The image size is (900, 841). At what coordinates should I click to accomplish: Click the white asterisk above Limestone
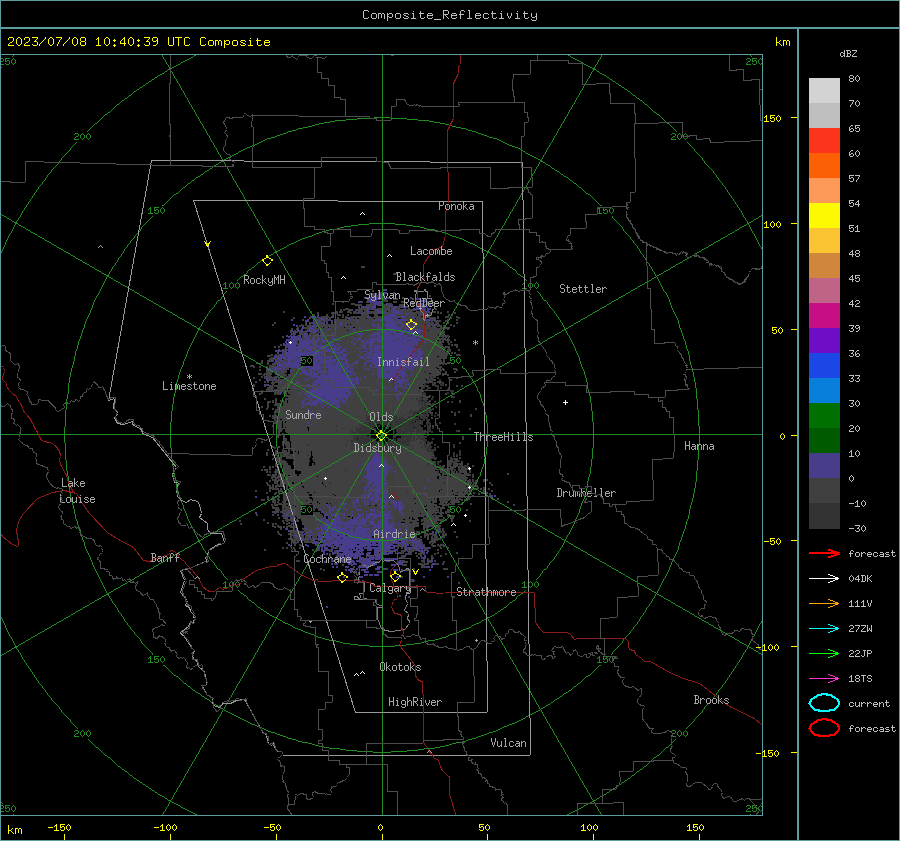pyautogui.click(x=189, y=377)
